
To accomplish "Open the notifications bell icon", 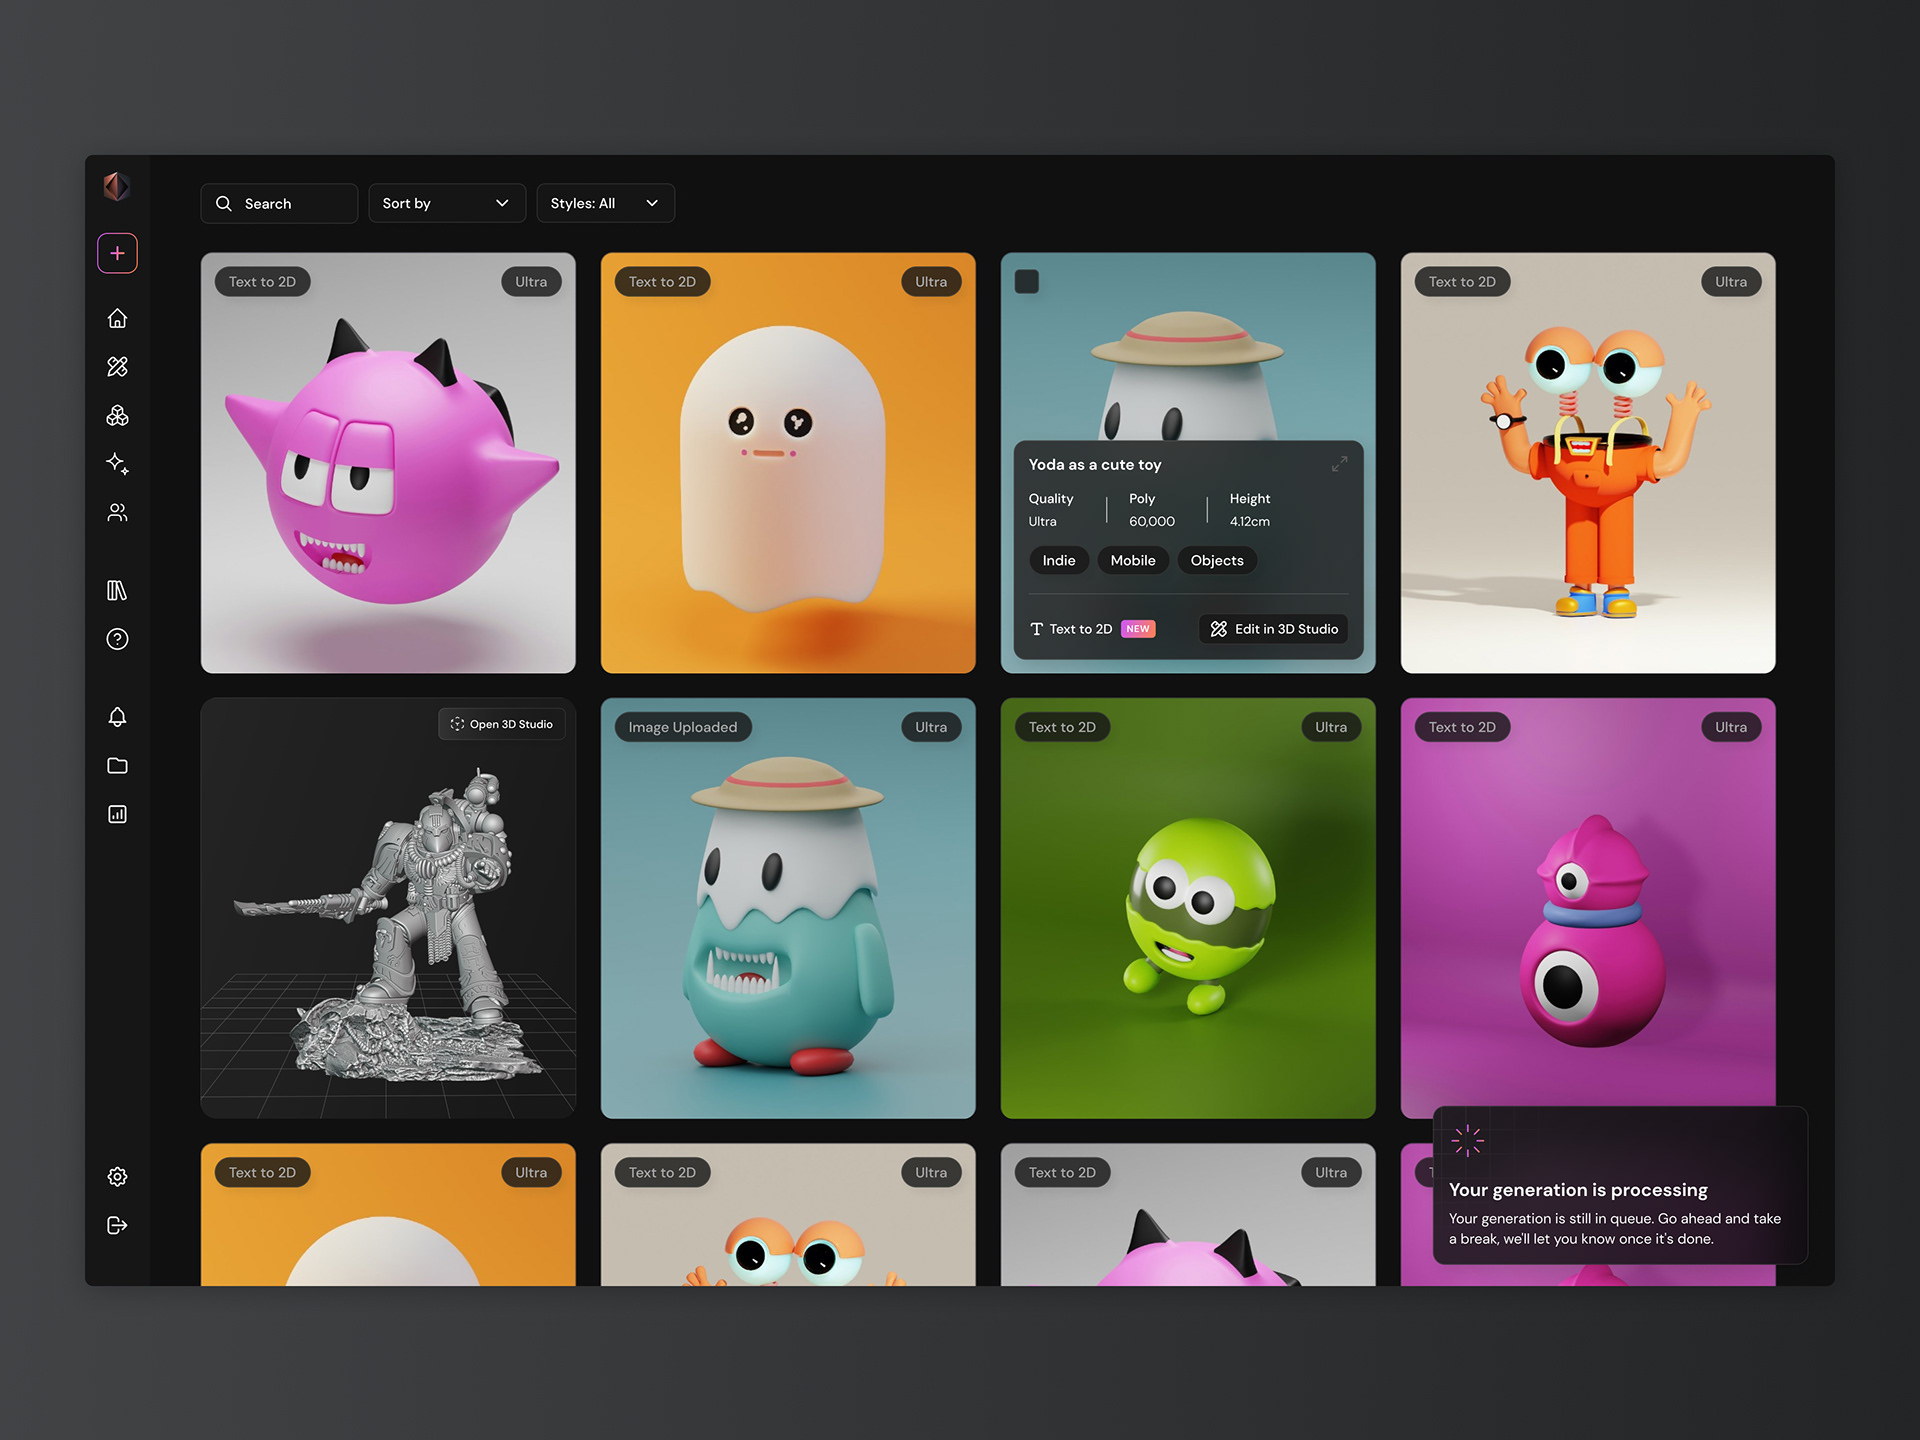I will [117, 717].
